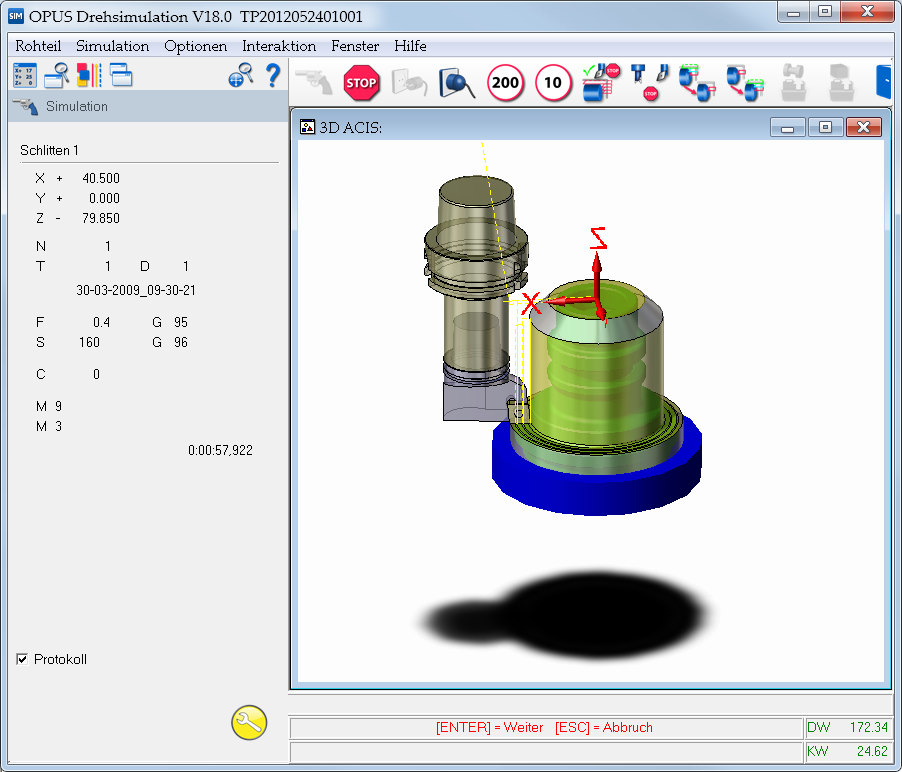Click the checkmark workpiece stop icon
The width and height of the screenshot is (902, 772).
click(x=601, y=83)
